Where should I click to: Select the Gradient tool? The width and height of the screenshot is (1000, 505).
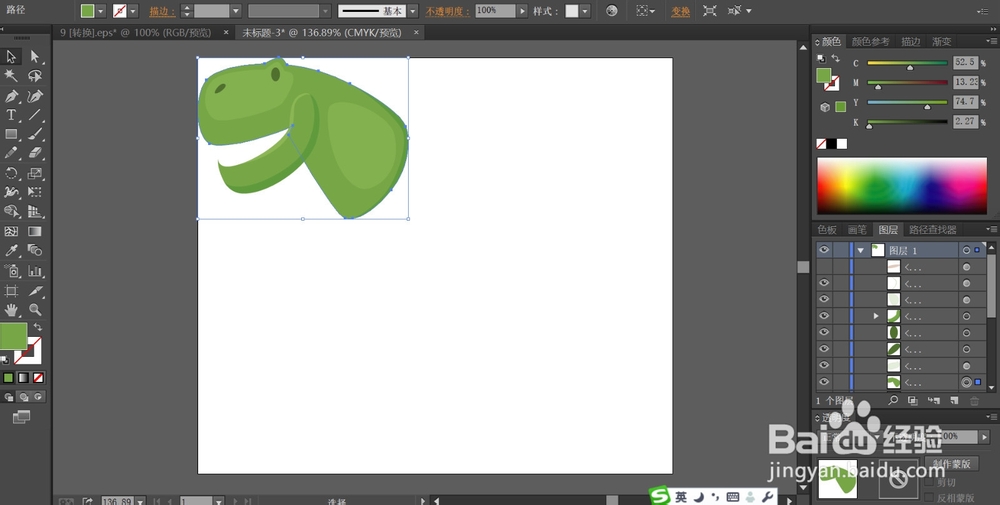35,231
